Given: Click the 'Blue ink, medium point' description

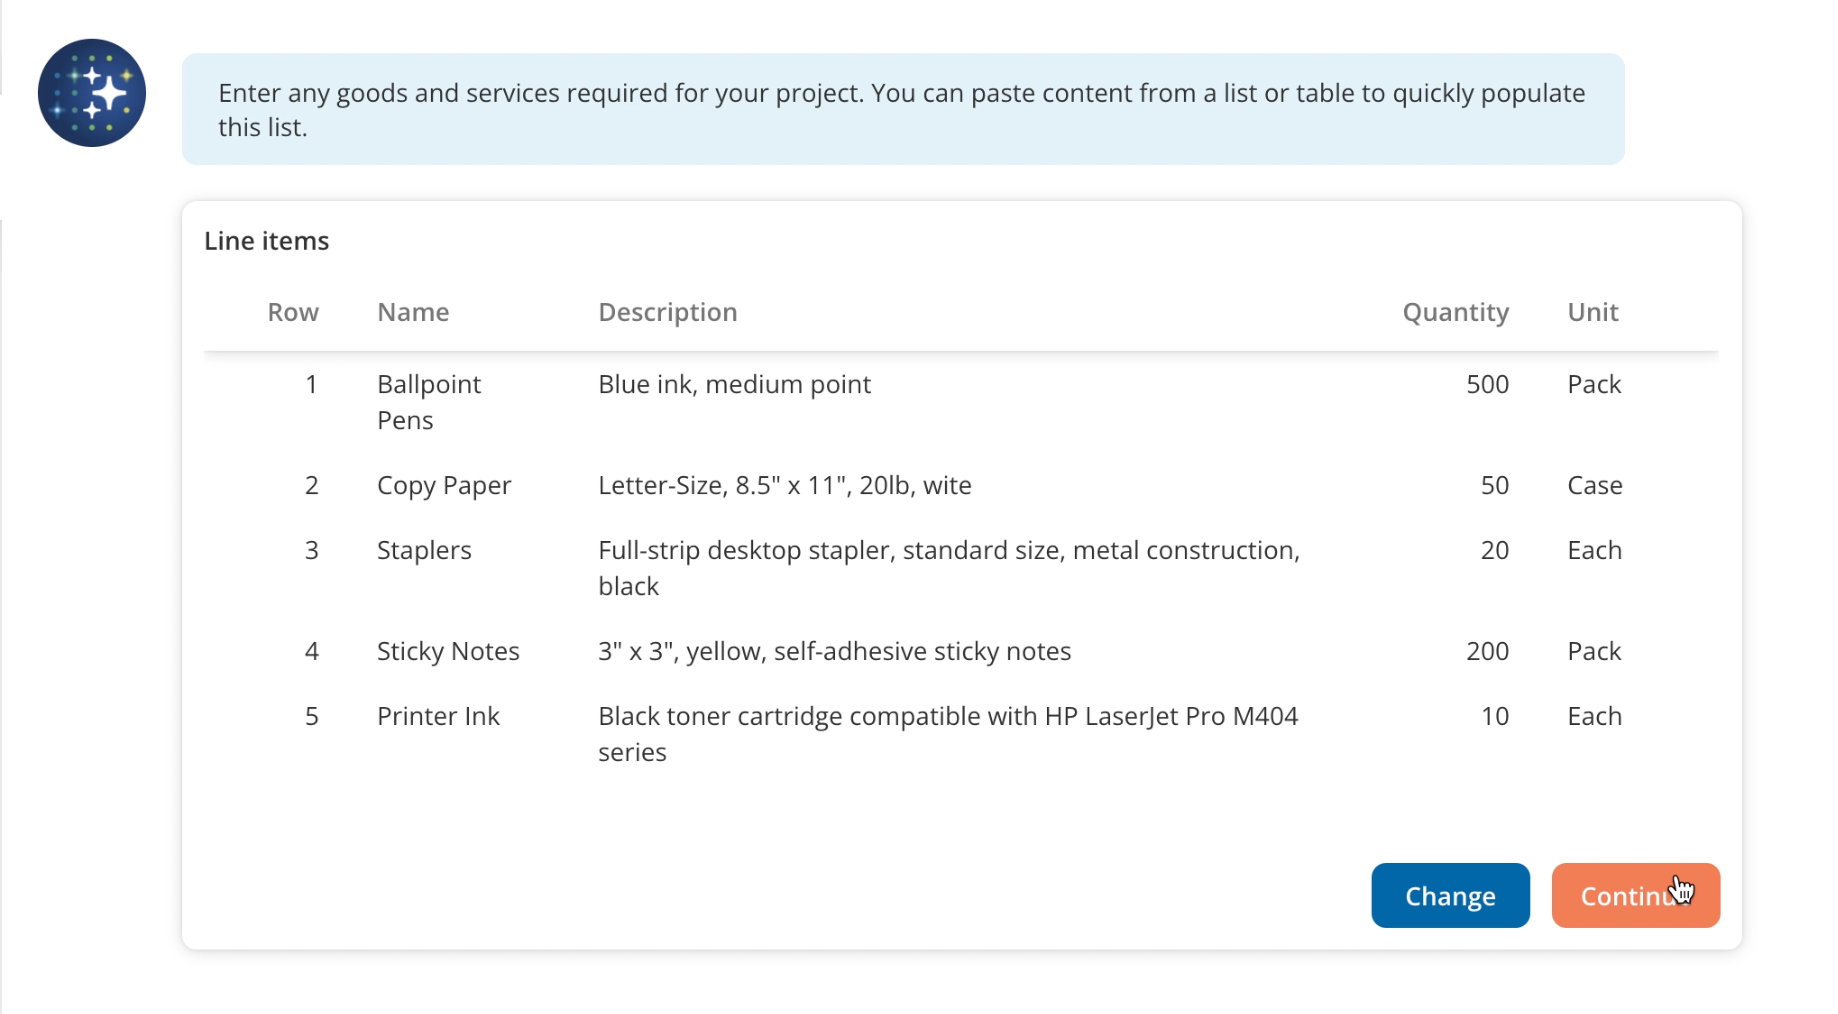Looking at the screenshot, I should click(734, 384).
